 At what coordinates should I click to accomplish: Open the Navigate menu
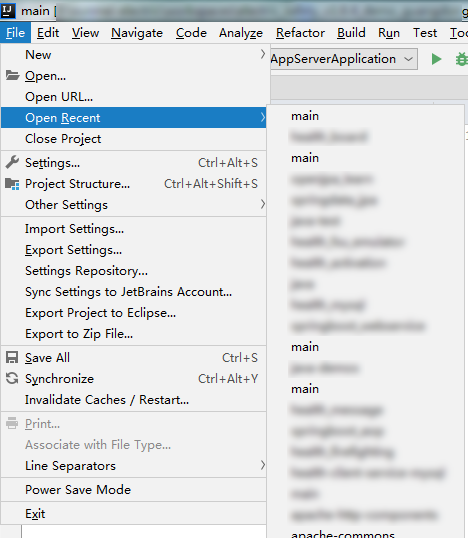pyautogui.click(x=137, y=33)
